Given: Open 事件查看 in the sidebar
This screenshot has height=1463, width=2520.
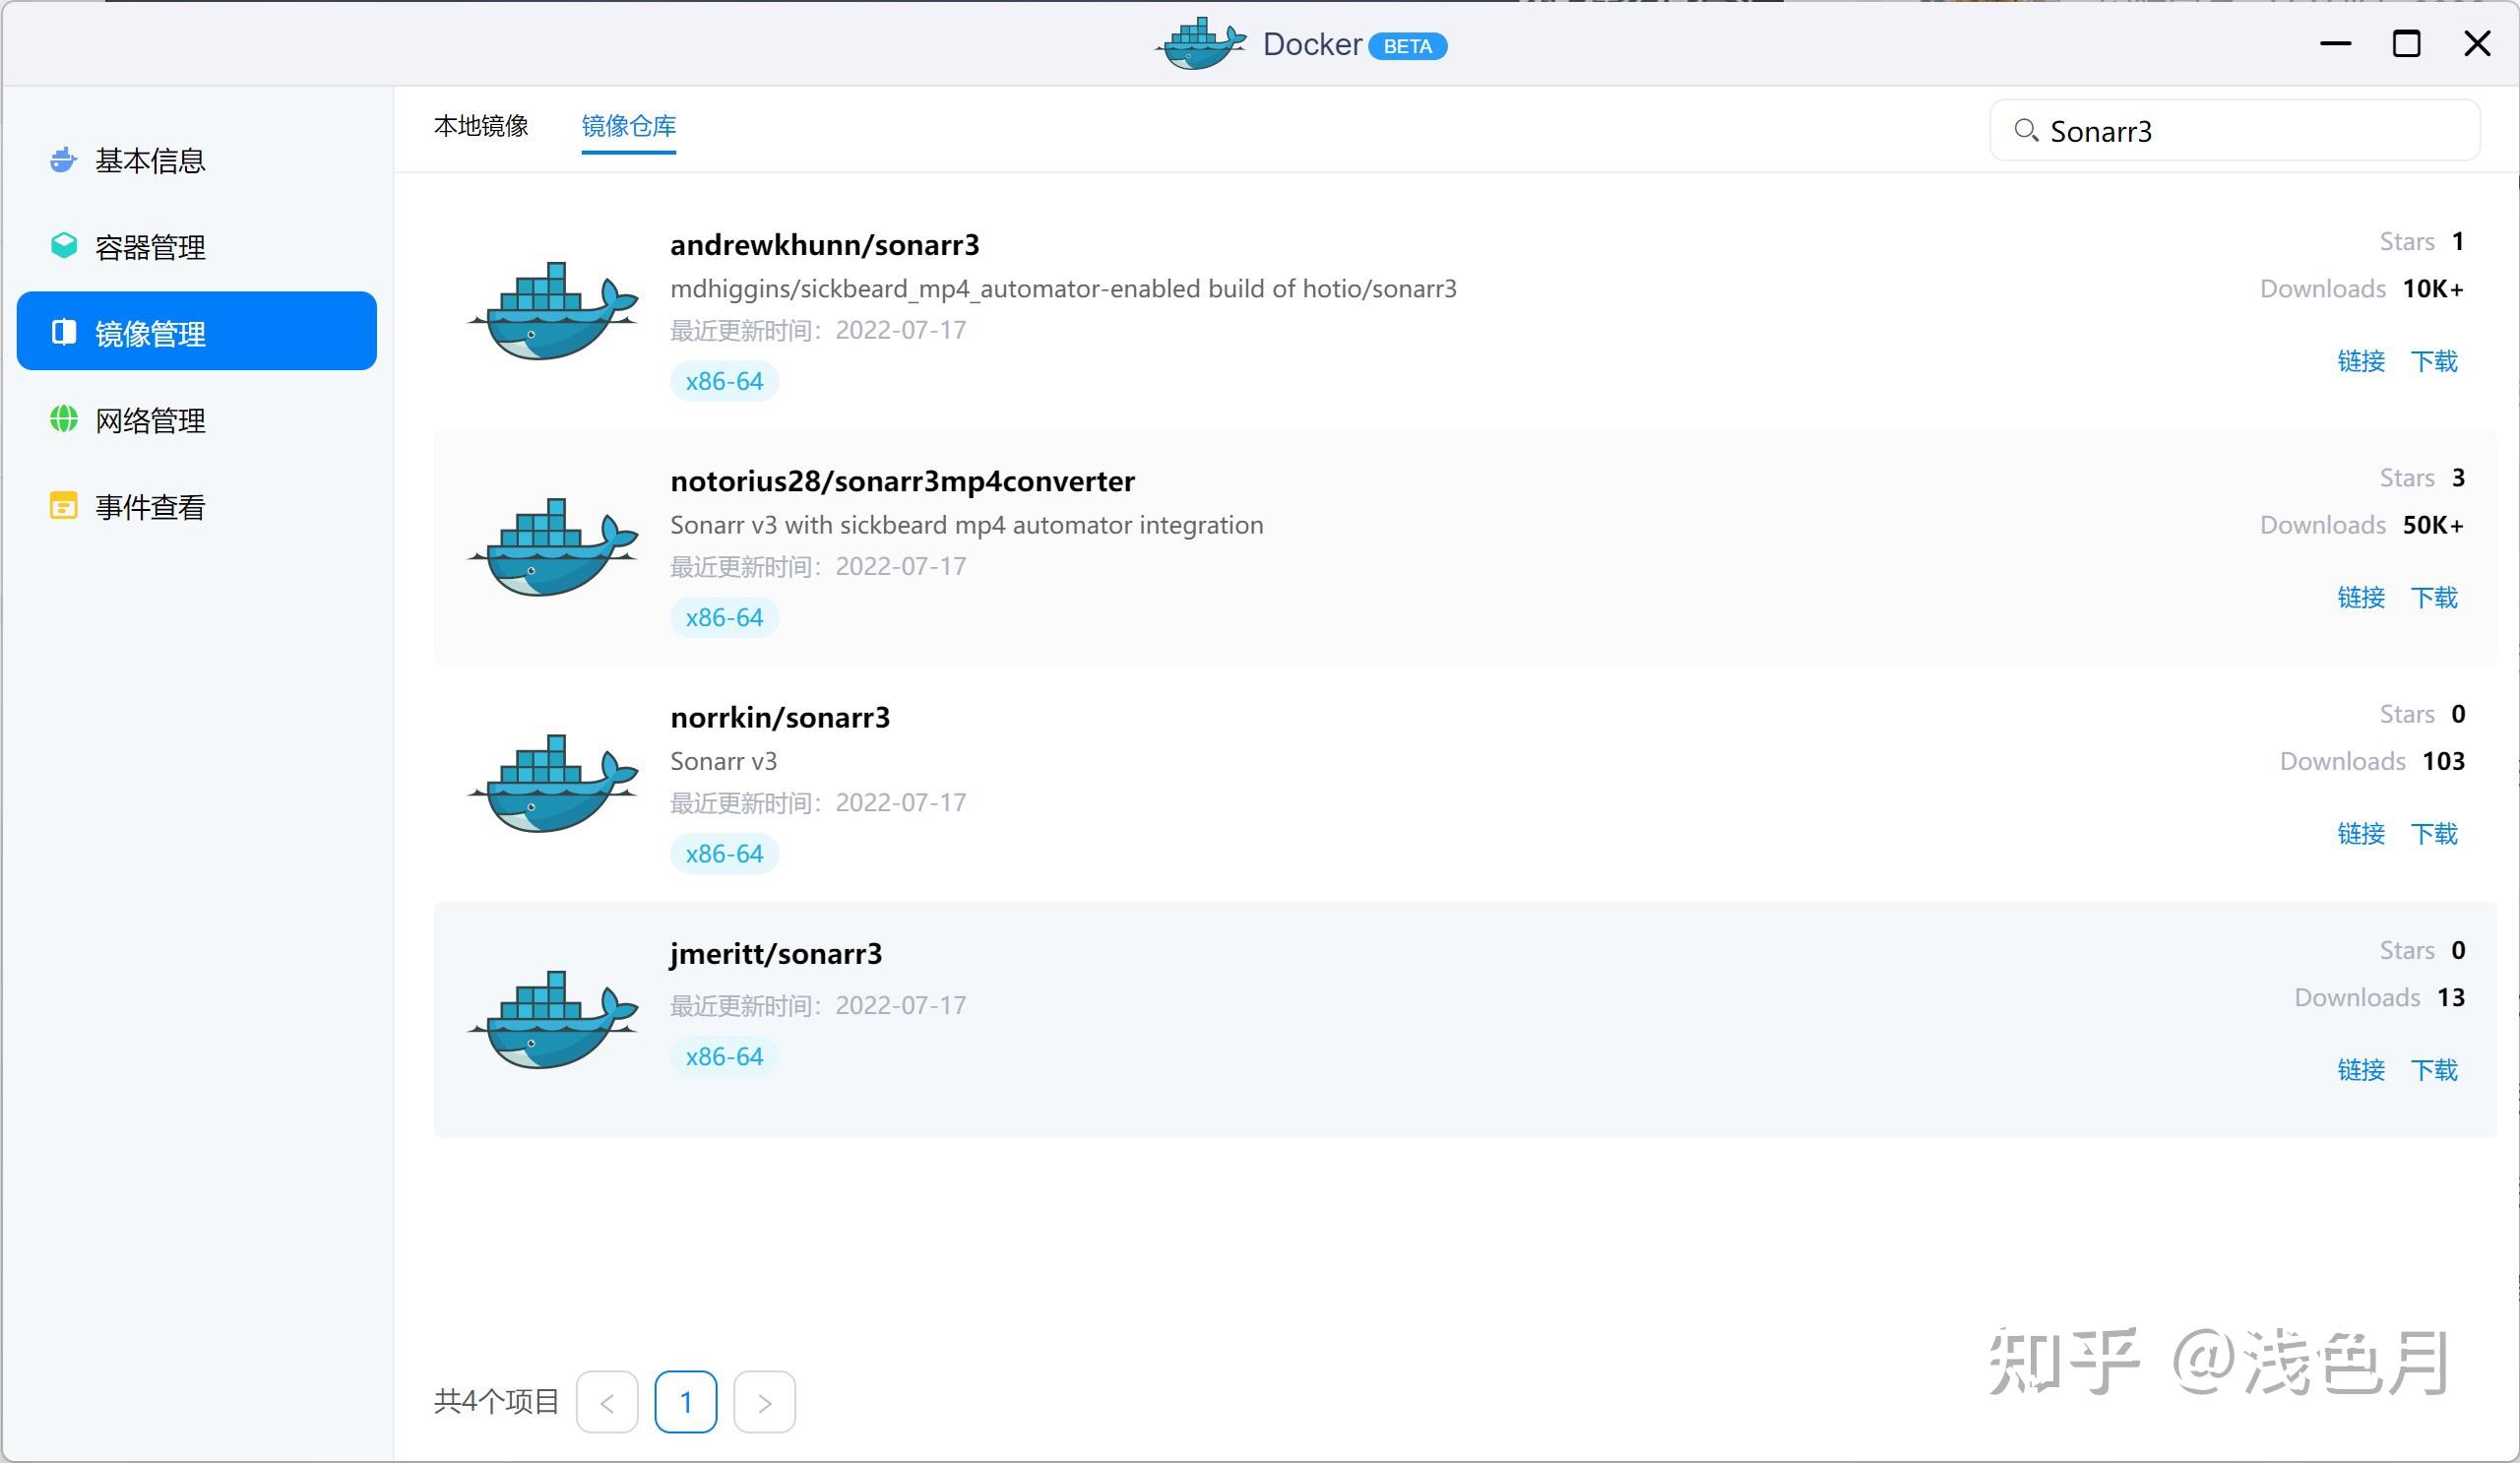Looking at the screenshot, I should pyautogui.click(x=150, y=507).
